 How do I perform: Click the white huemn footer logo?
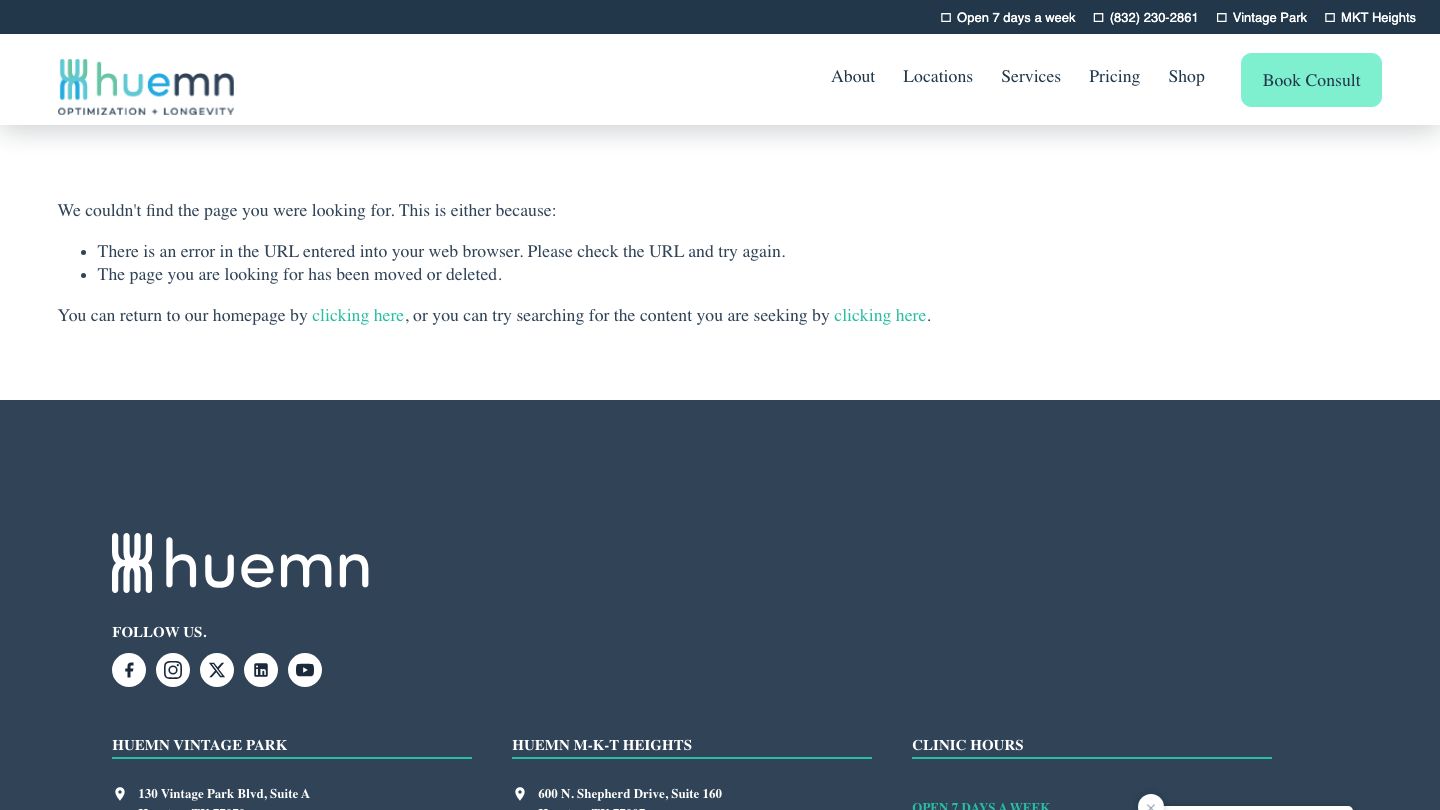coord(240,563)
